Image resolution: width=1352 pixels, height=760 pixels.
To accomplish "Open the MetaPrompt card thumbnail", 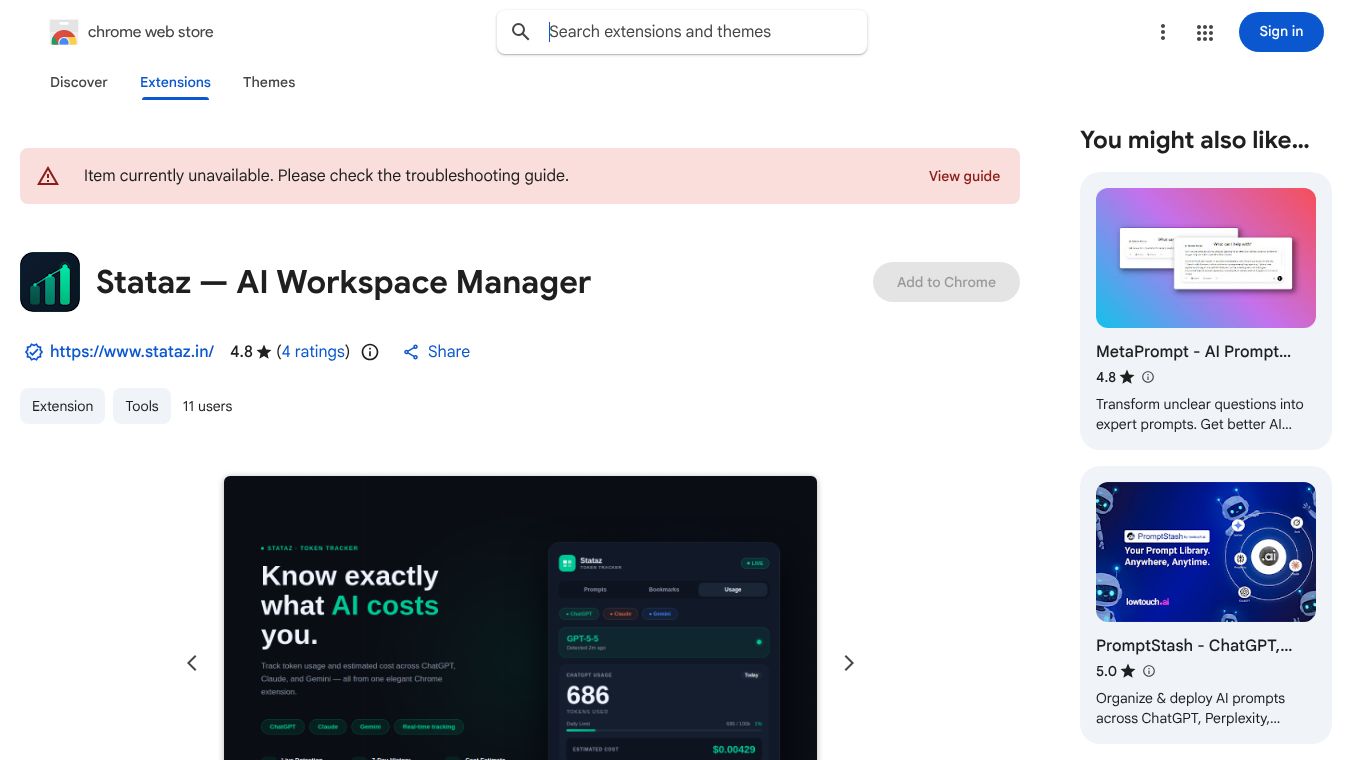I will pos(1206,258).
